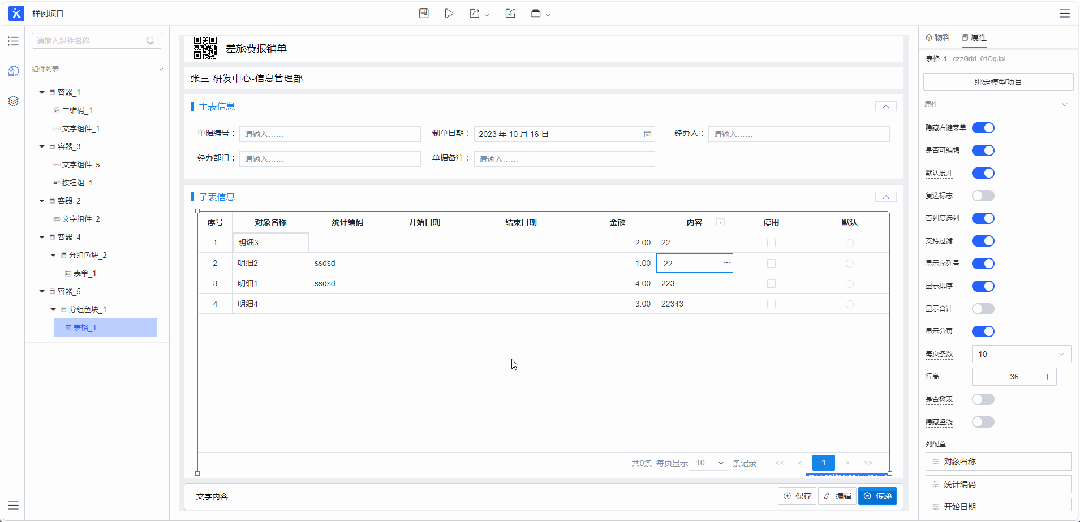
Task: Open the hamburger menu at top right
Action: (1064, 14)
